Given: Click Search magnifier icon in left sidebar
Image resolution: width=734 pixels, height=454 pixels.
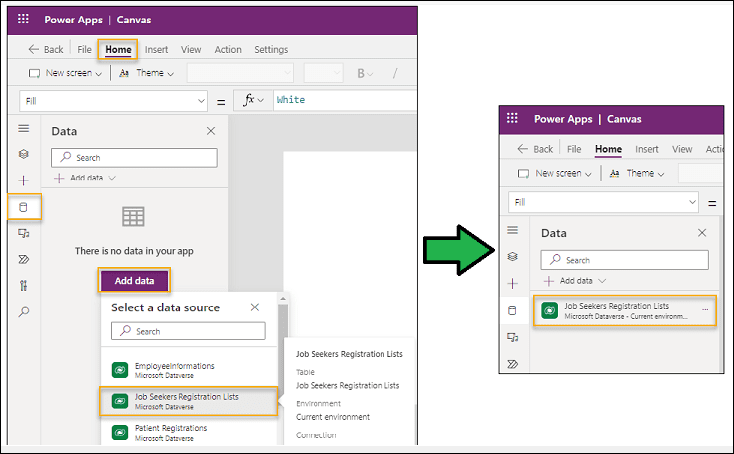Looking at the screenshot, I should (24, 312).
